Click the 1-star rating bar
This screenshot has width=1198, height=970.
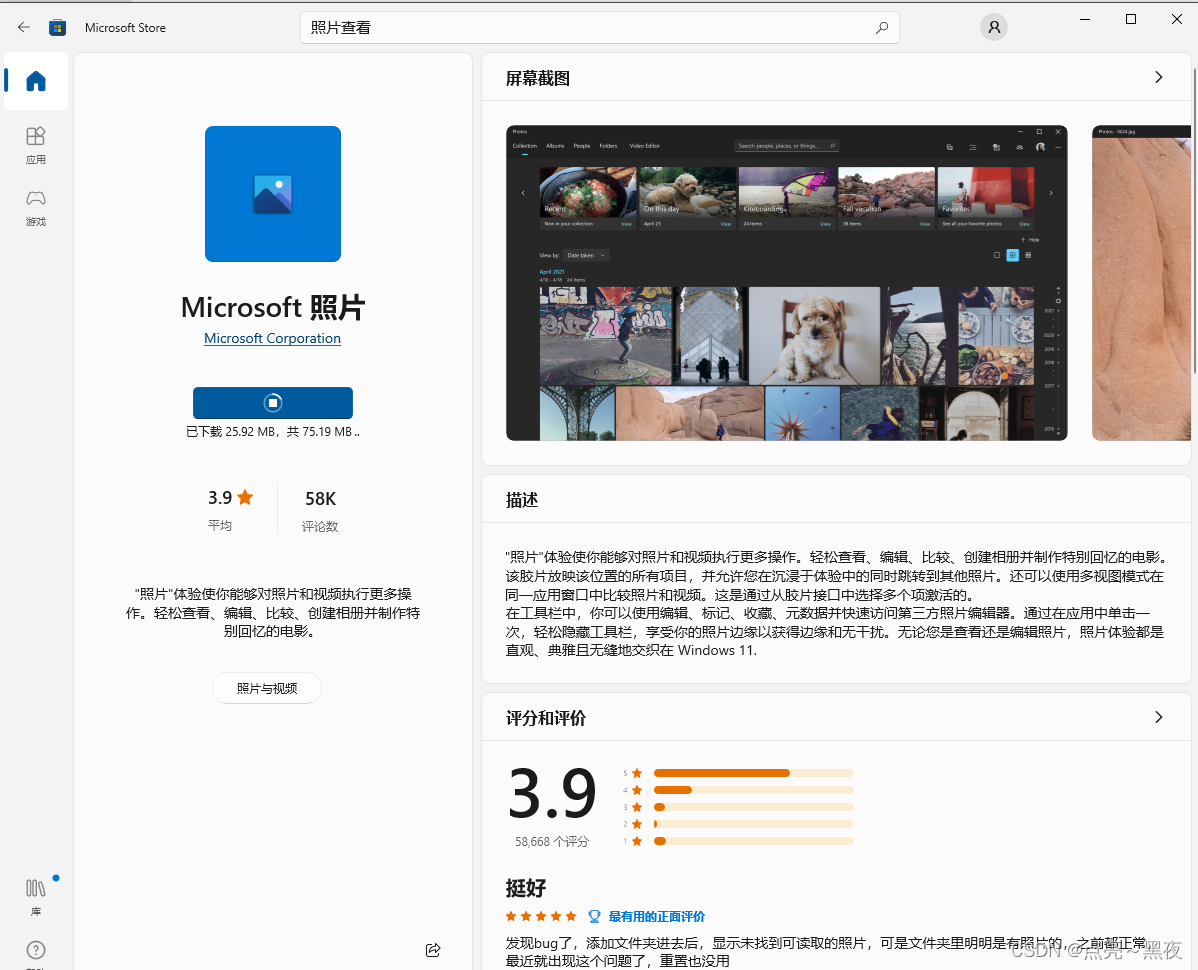[753, 841]
